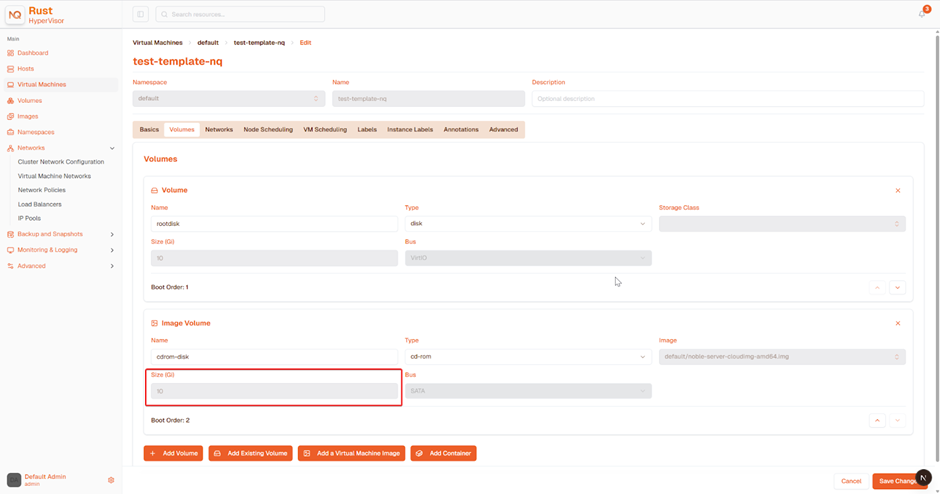Focus the Search resources field

coord(240,14)
